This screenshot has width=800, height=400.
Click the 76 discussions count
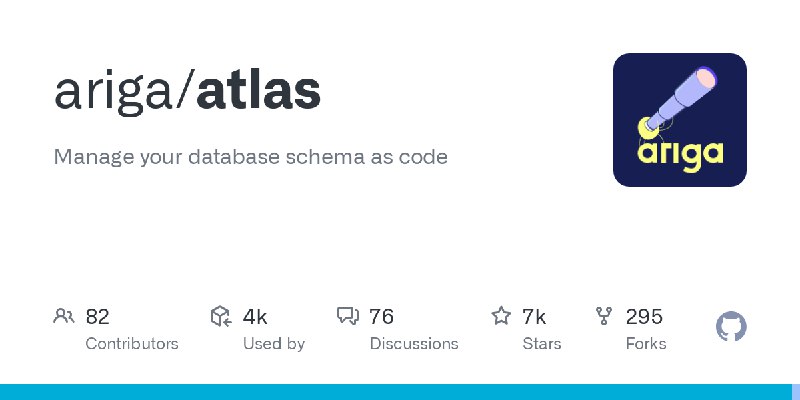point(382,317)
